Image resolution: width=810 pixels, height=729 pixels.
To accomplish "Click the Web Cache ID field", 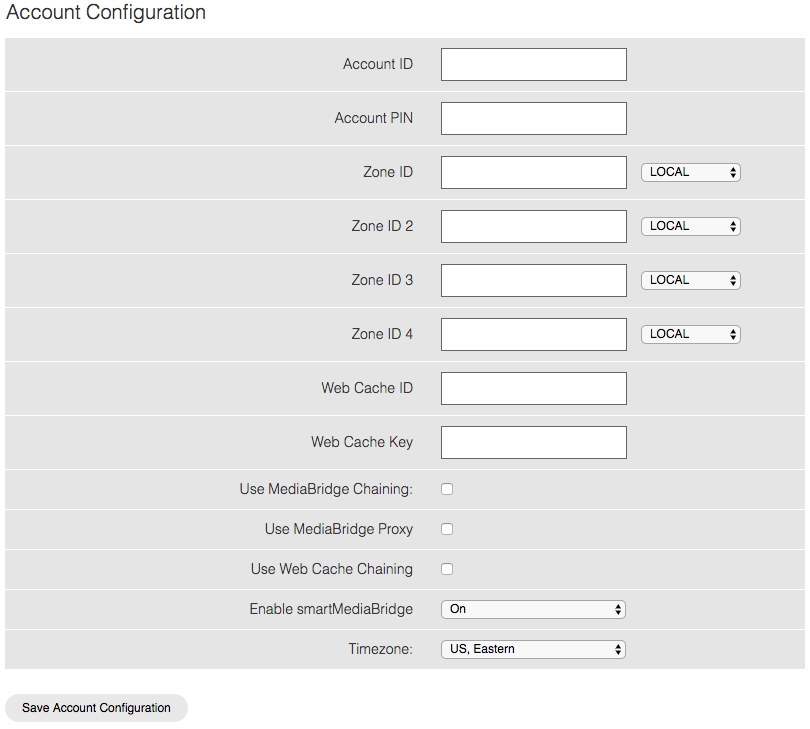I will [x=534, y=389].
